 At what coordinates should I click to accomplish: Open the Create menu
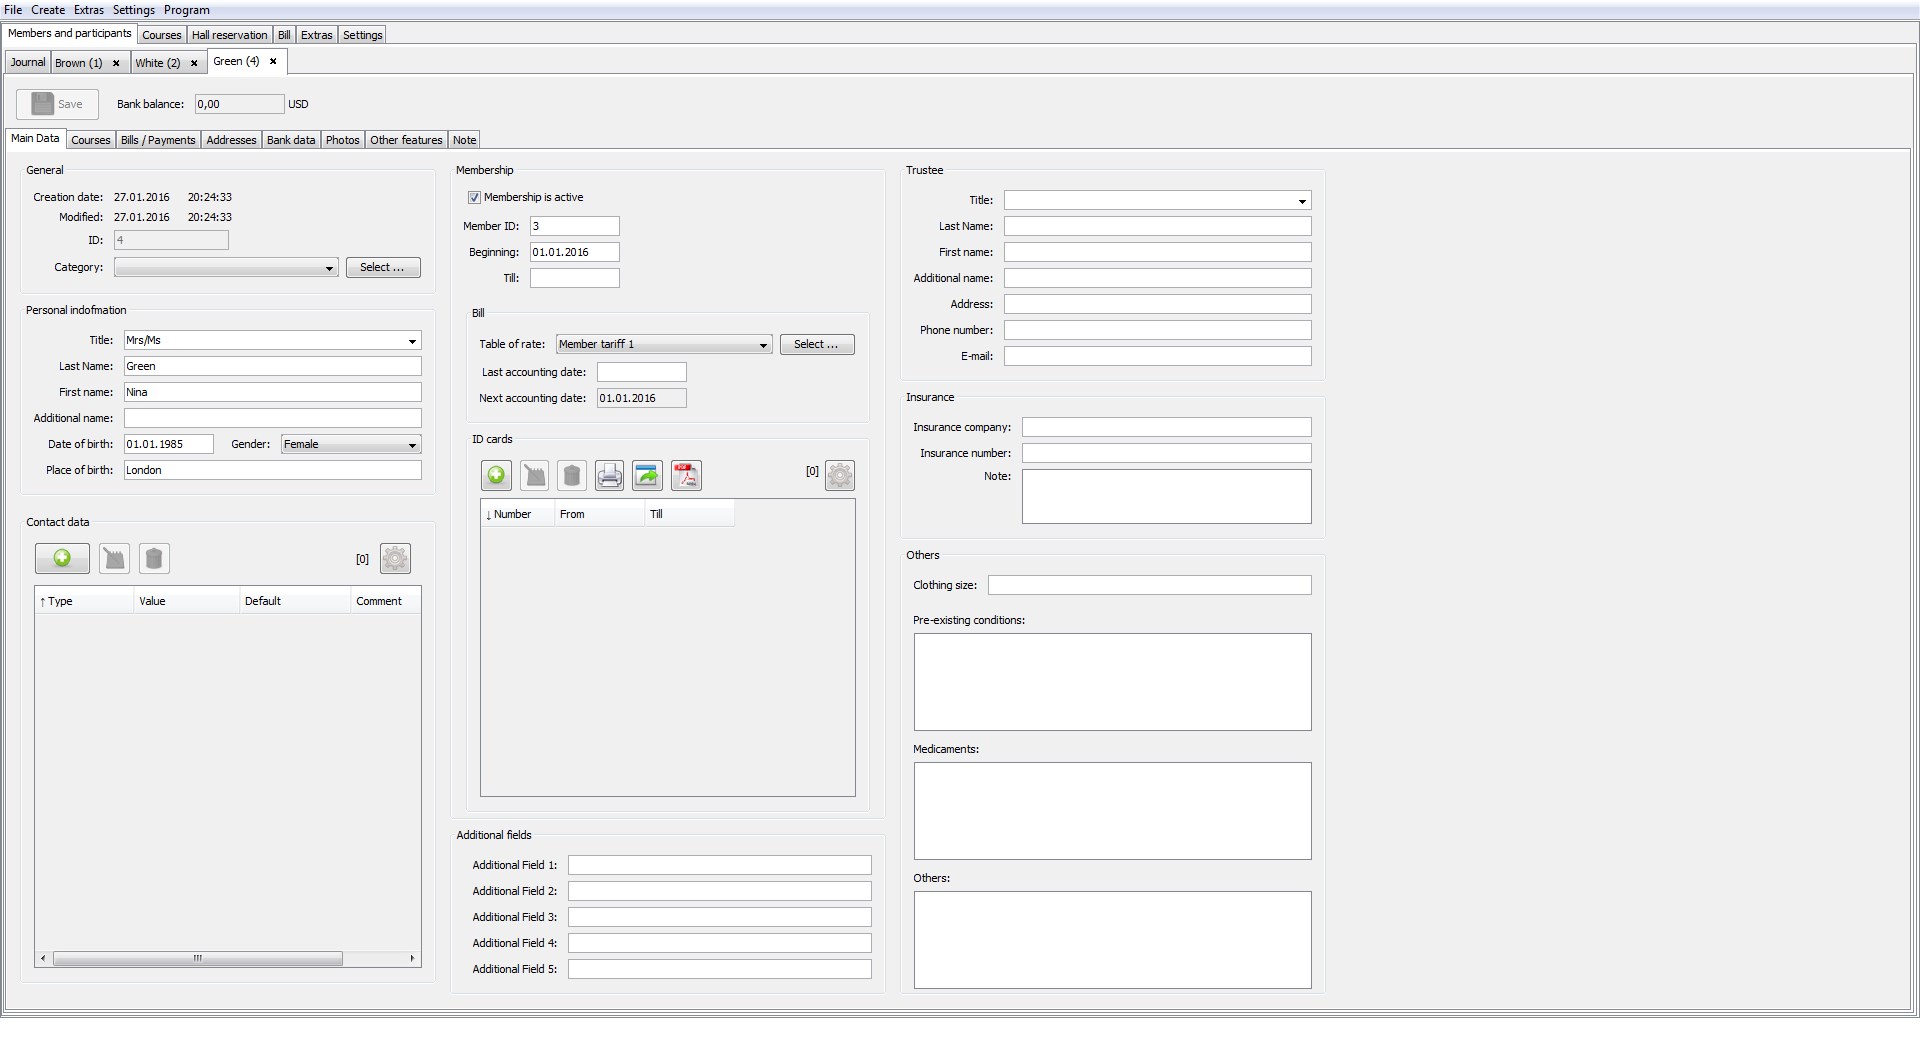(x=48, y=10)
